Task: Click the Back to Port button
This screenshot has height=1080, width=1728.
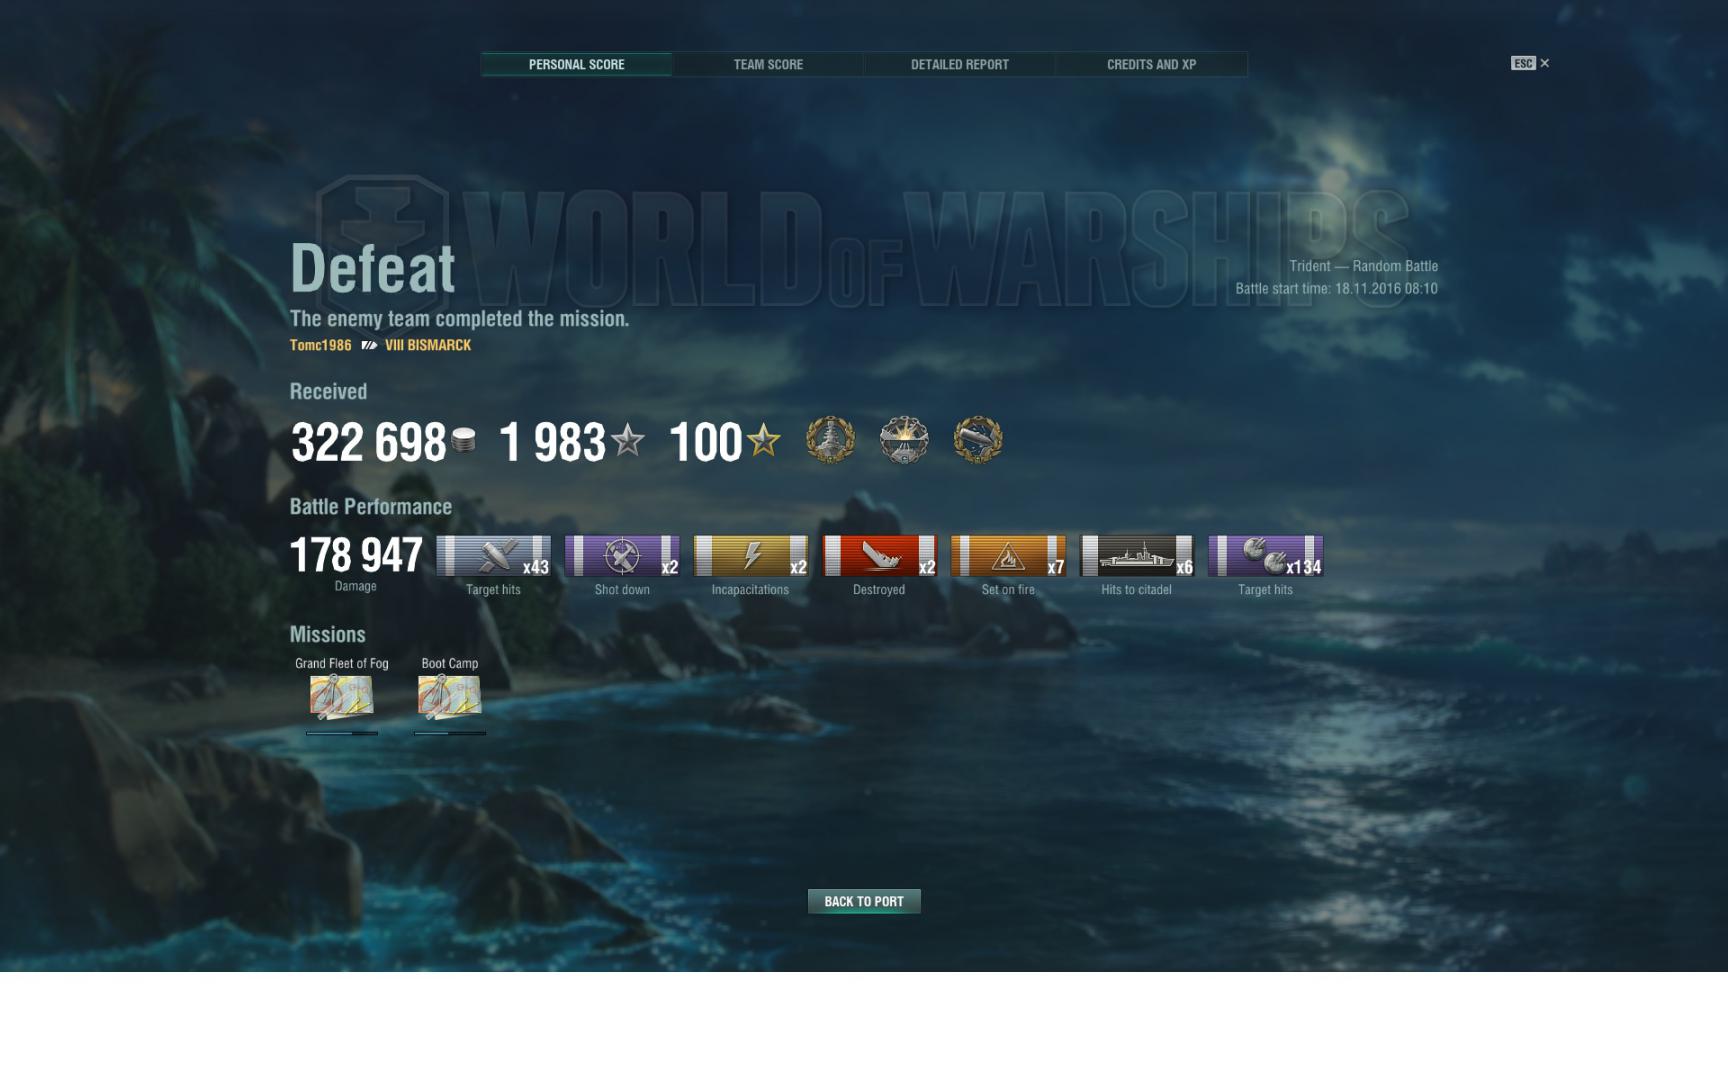Action: (x=864, y=901)
